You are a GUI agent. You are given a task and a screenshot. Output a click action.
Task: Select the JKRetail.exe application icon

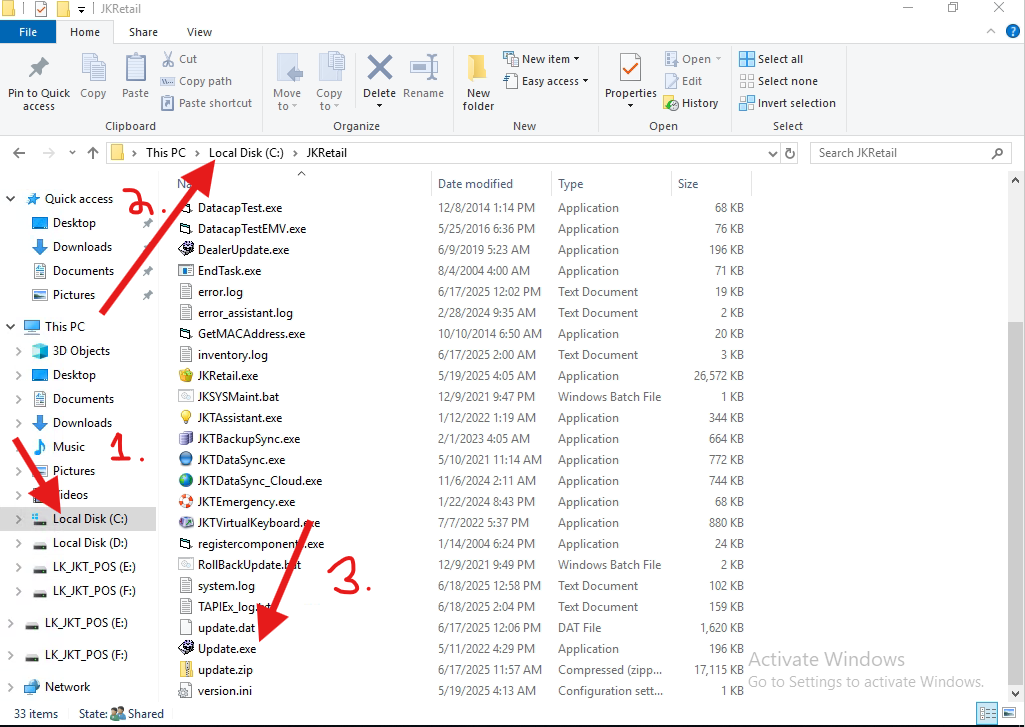186,376
